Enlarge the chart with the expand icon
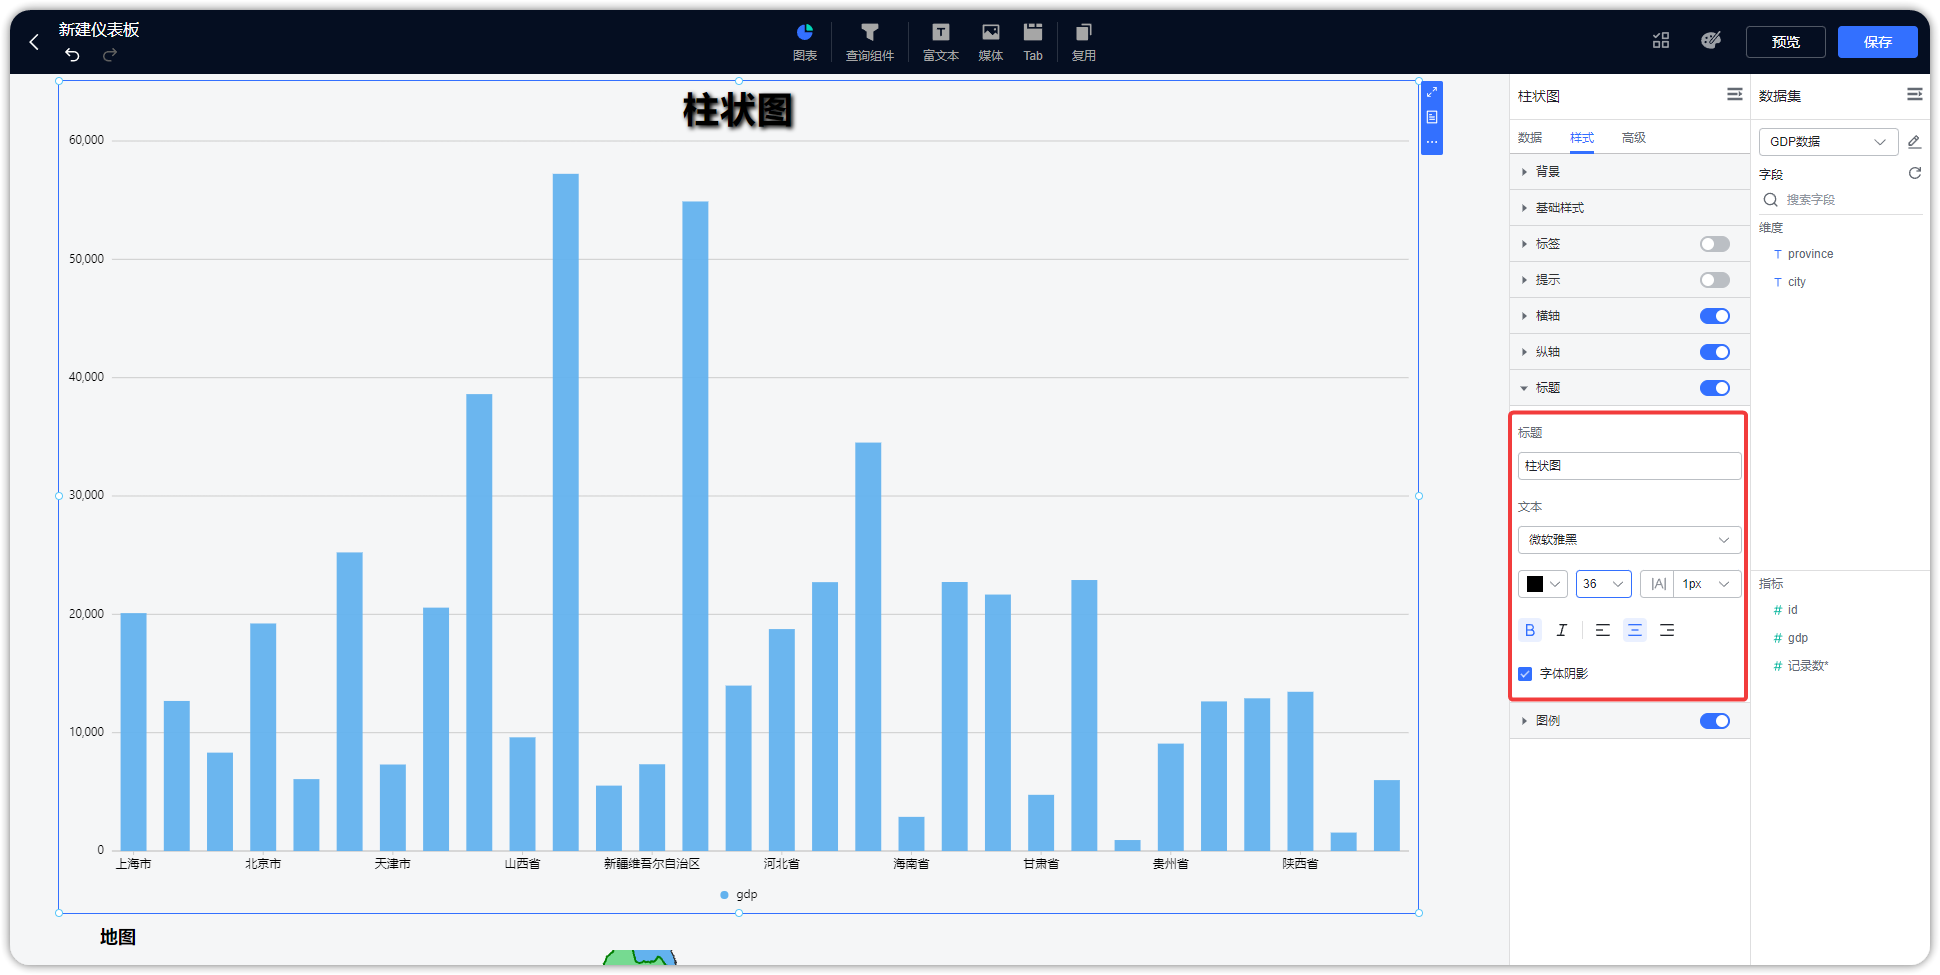This screenshot has width=1940, height=975. click(x=1432, y=92)
